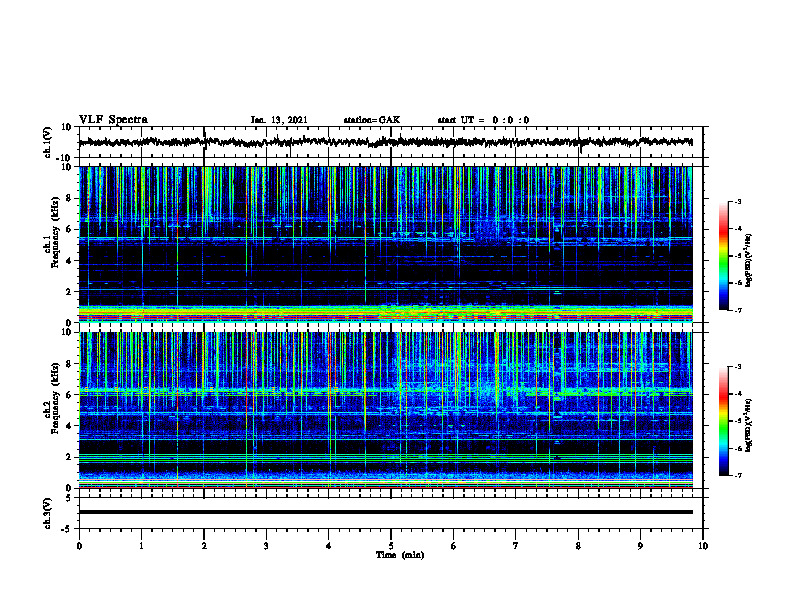This screenshot has height=612, width=792.
Task: Click time axis tick label "9"
Action: 640,546
